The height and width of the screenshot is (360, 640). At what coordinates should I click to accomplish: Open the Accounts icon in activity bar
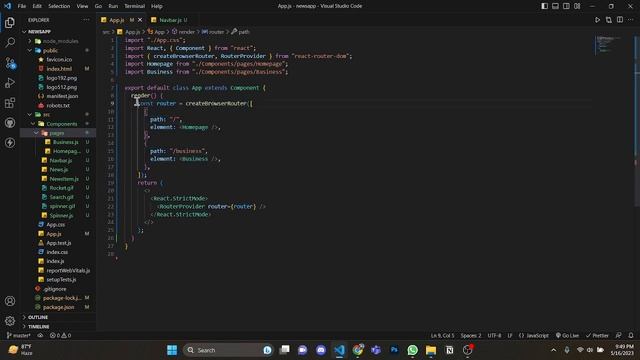10,301
